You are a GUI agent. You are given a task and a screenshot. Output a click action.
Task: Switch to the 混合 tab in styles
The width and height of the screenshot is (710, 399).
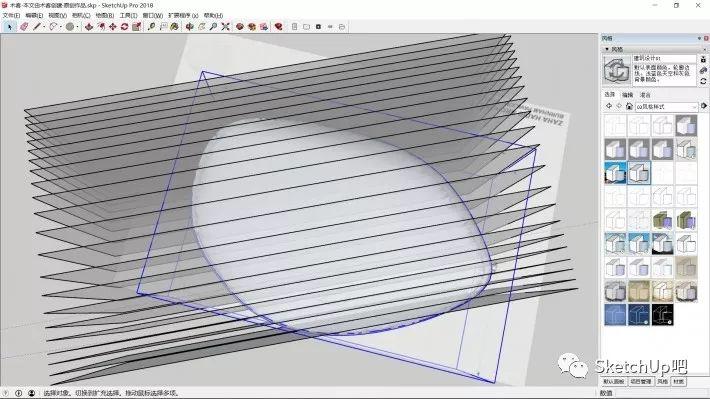pyautogui.click(x=645, y=95)
